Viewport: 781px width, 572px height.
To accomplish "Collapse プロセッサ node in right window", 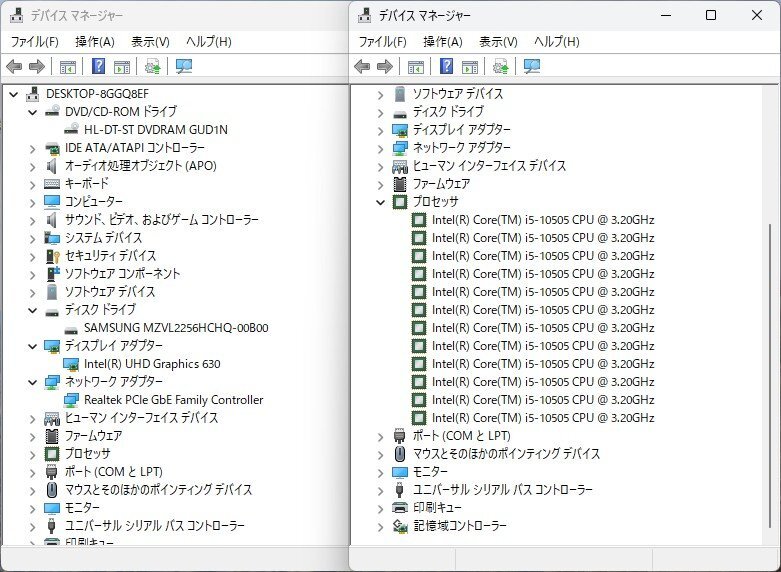I will coord(381,202).
